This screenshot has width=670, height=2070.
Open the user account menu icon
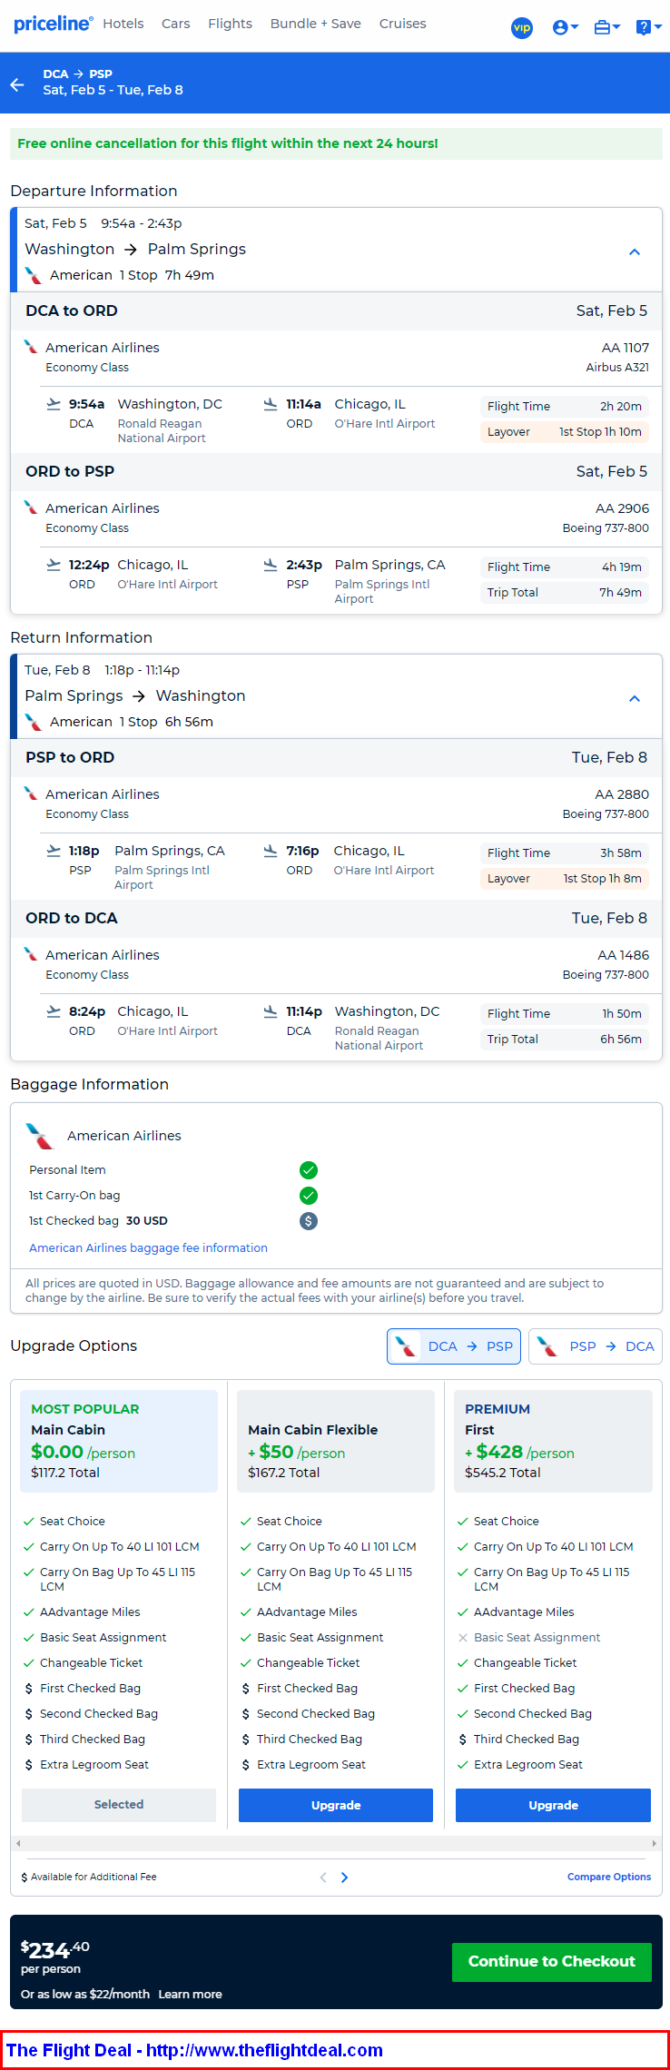(565, 28)
